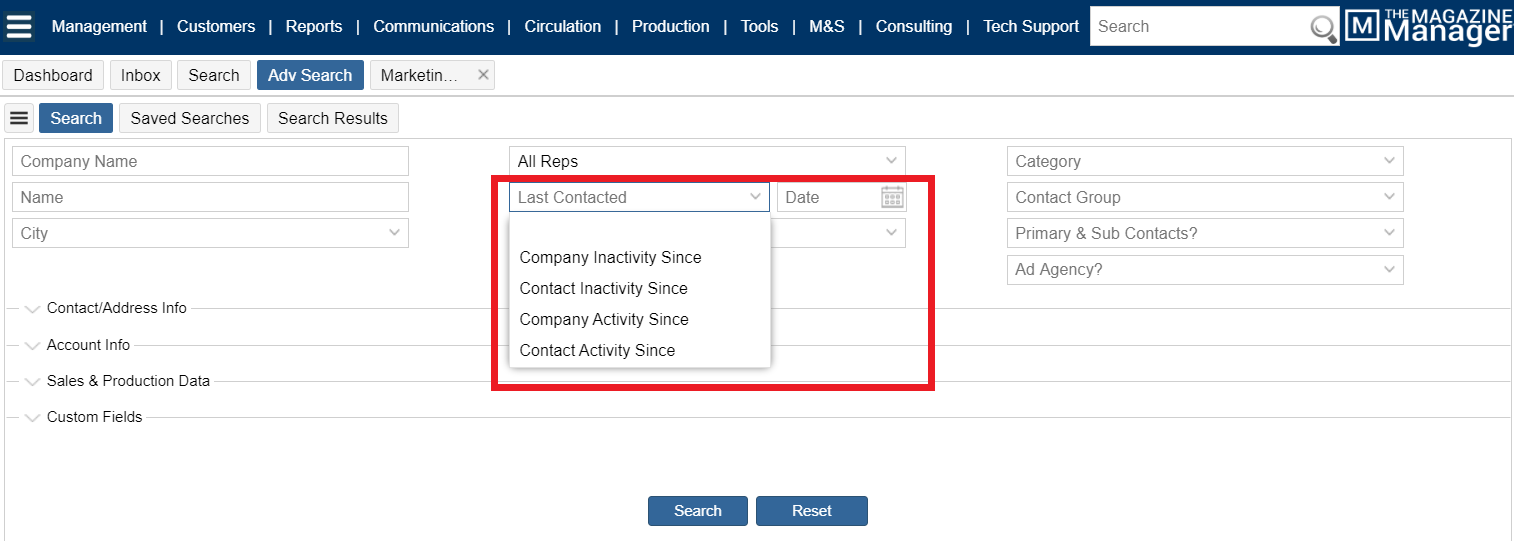Screen dimensions: 1514x542
Task: Open the Reports menu
Action: [x=314, y=27]
